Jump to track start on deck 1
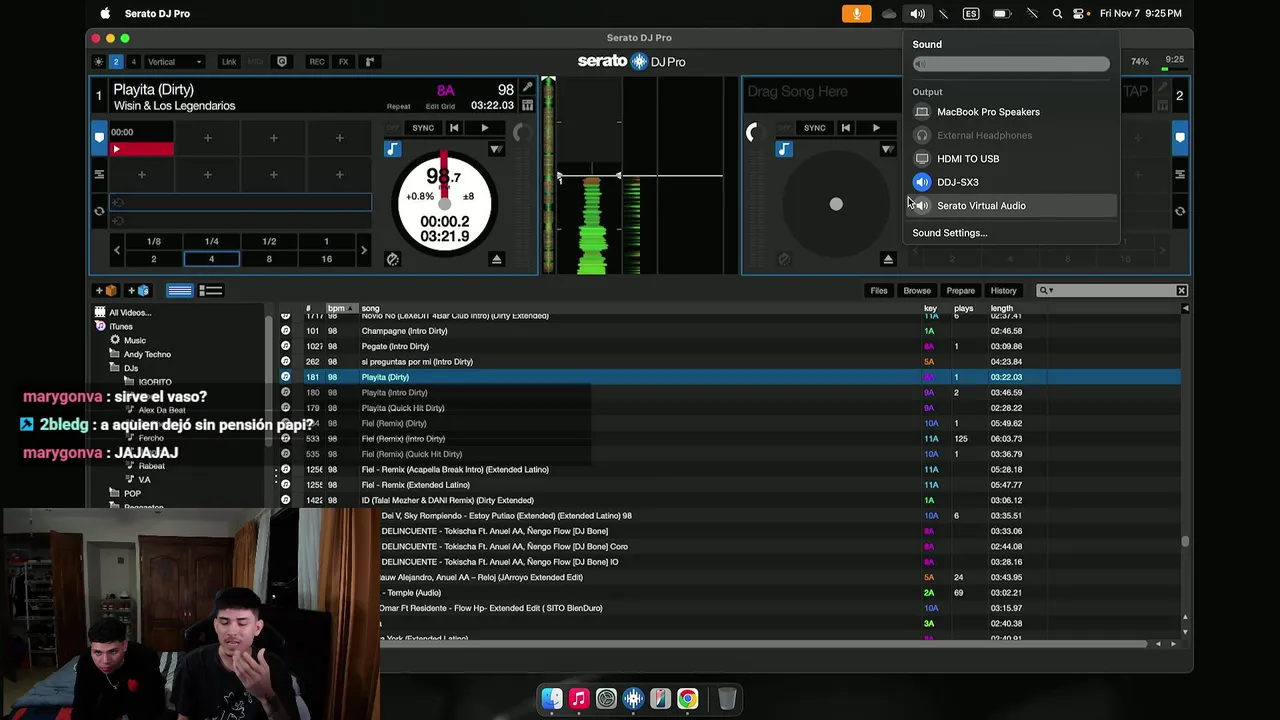This screenshot has height=720, width=1280. point(454,128)
